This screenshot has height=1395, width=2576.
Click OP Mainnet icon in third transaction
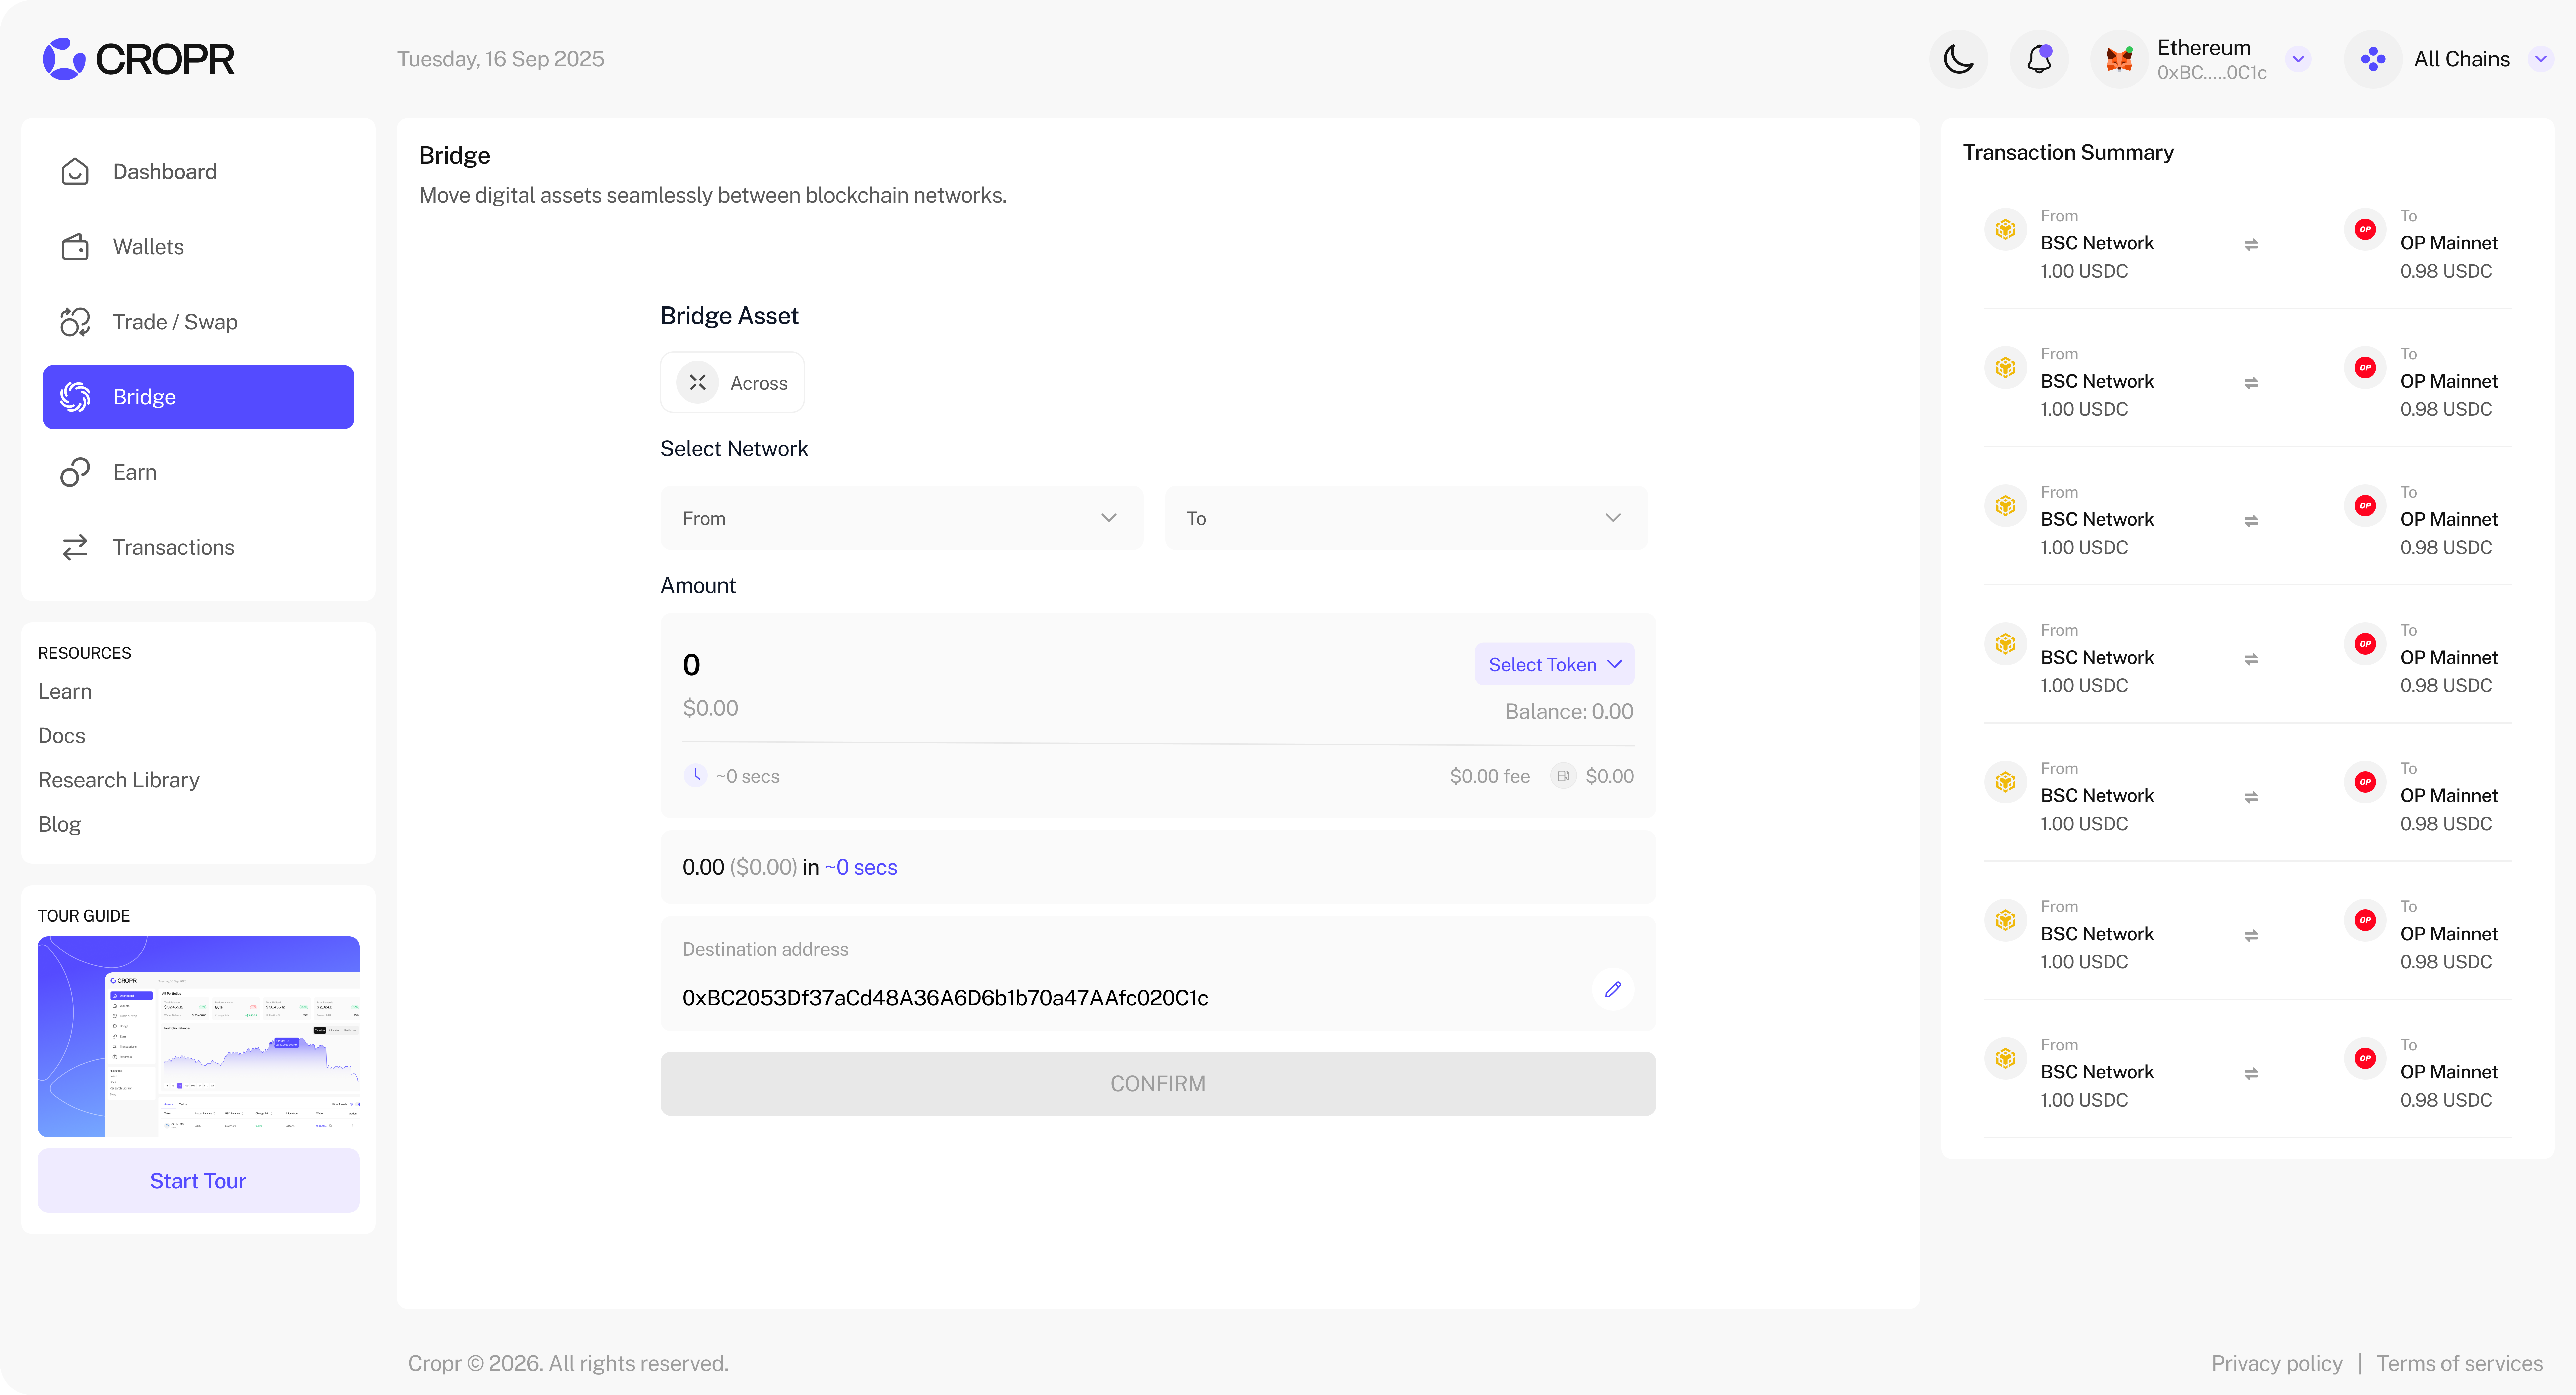point(2365,506)
